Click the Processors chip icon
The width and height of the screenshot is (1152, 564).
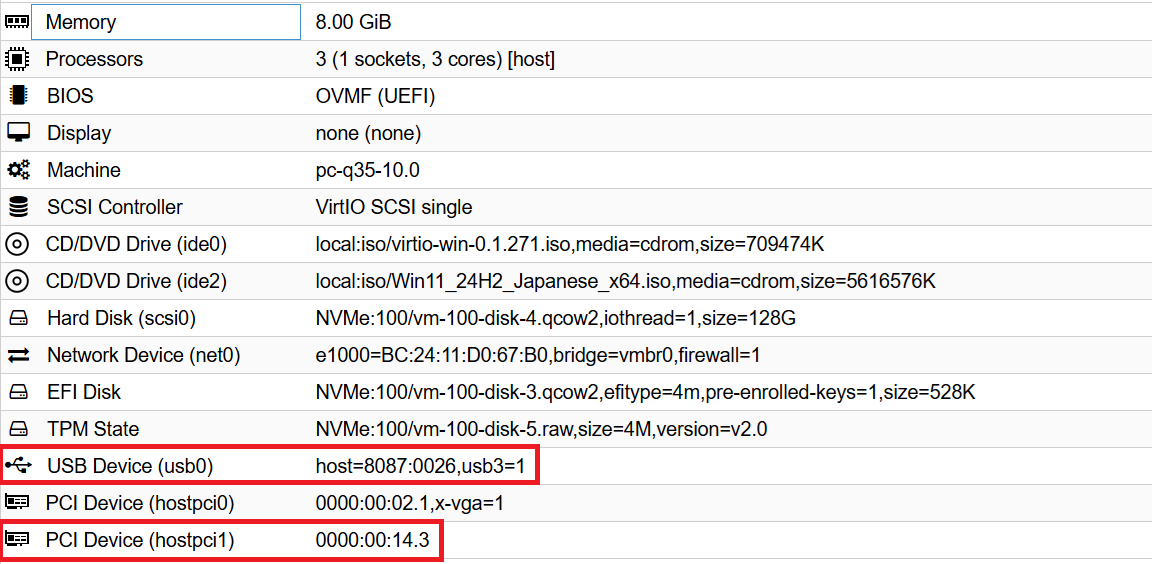click(x=17, y=59)
